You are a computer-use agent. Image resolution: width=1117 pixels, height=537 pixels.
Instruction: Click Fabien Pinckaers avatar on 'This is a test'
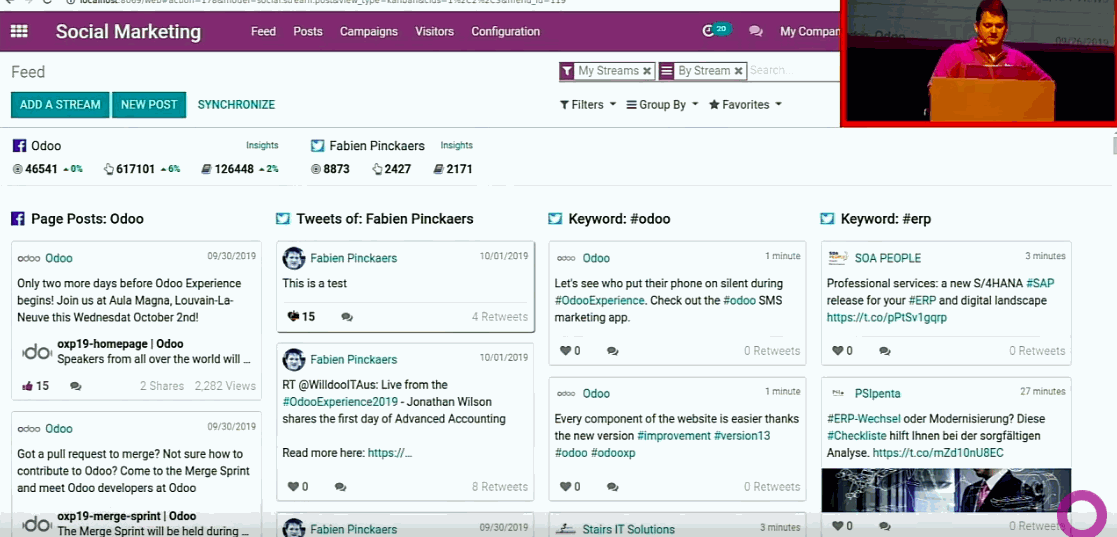293,258
